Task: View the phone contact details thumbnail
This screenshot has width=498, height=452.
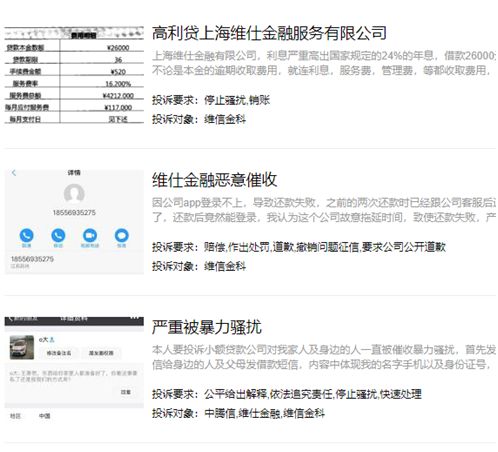Action: pyautogui.click(x=74, y=222)
